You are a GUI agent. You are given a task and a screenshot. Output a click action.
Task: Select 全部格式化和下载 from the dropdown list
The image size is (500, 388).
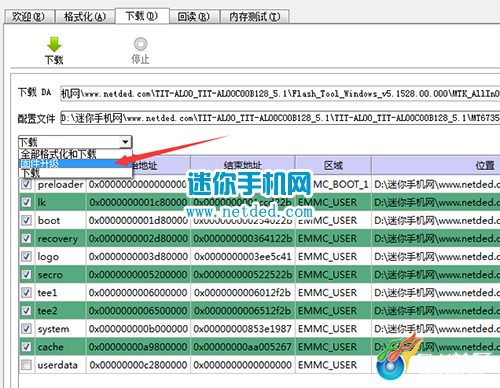(x=75, y=154)
